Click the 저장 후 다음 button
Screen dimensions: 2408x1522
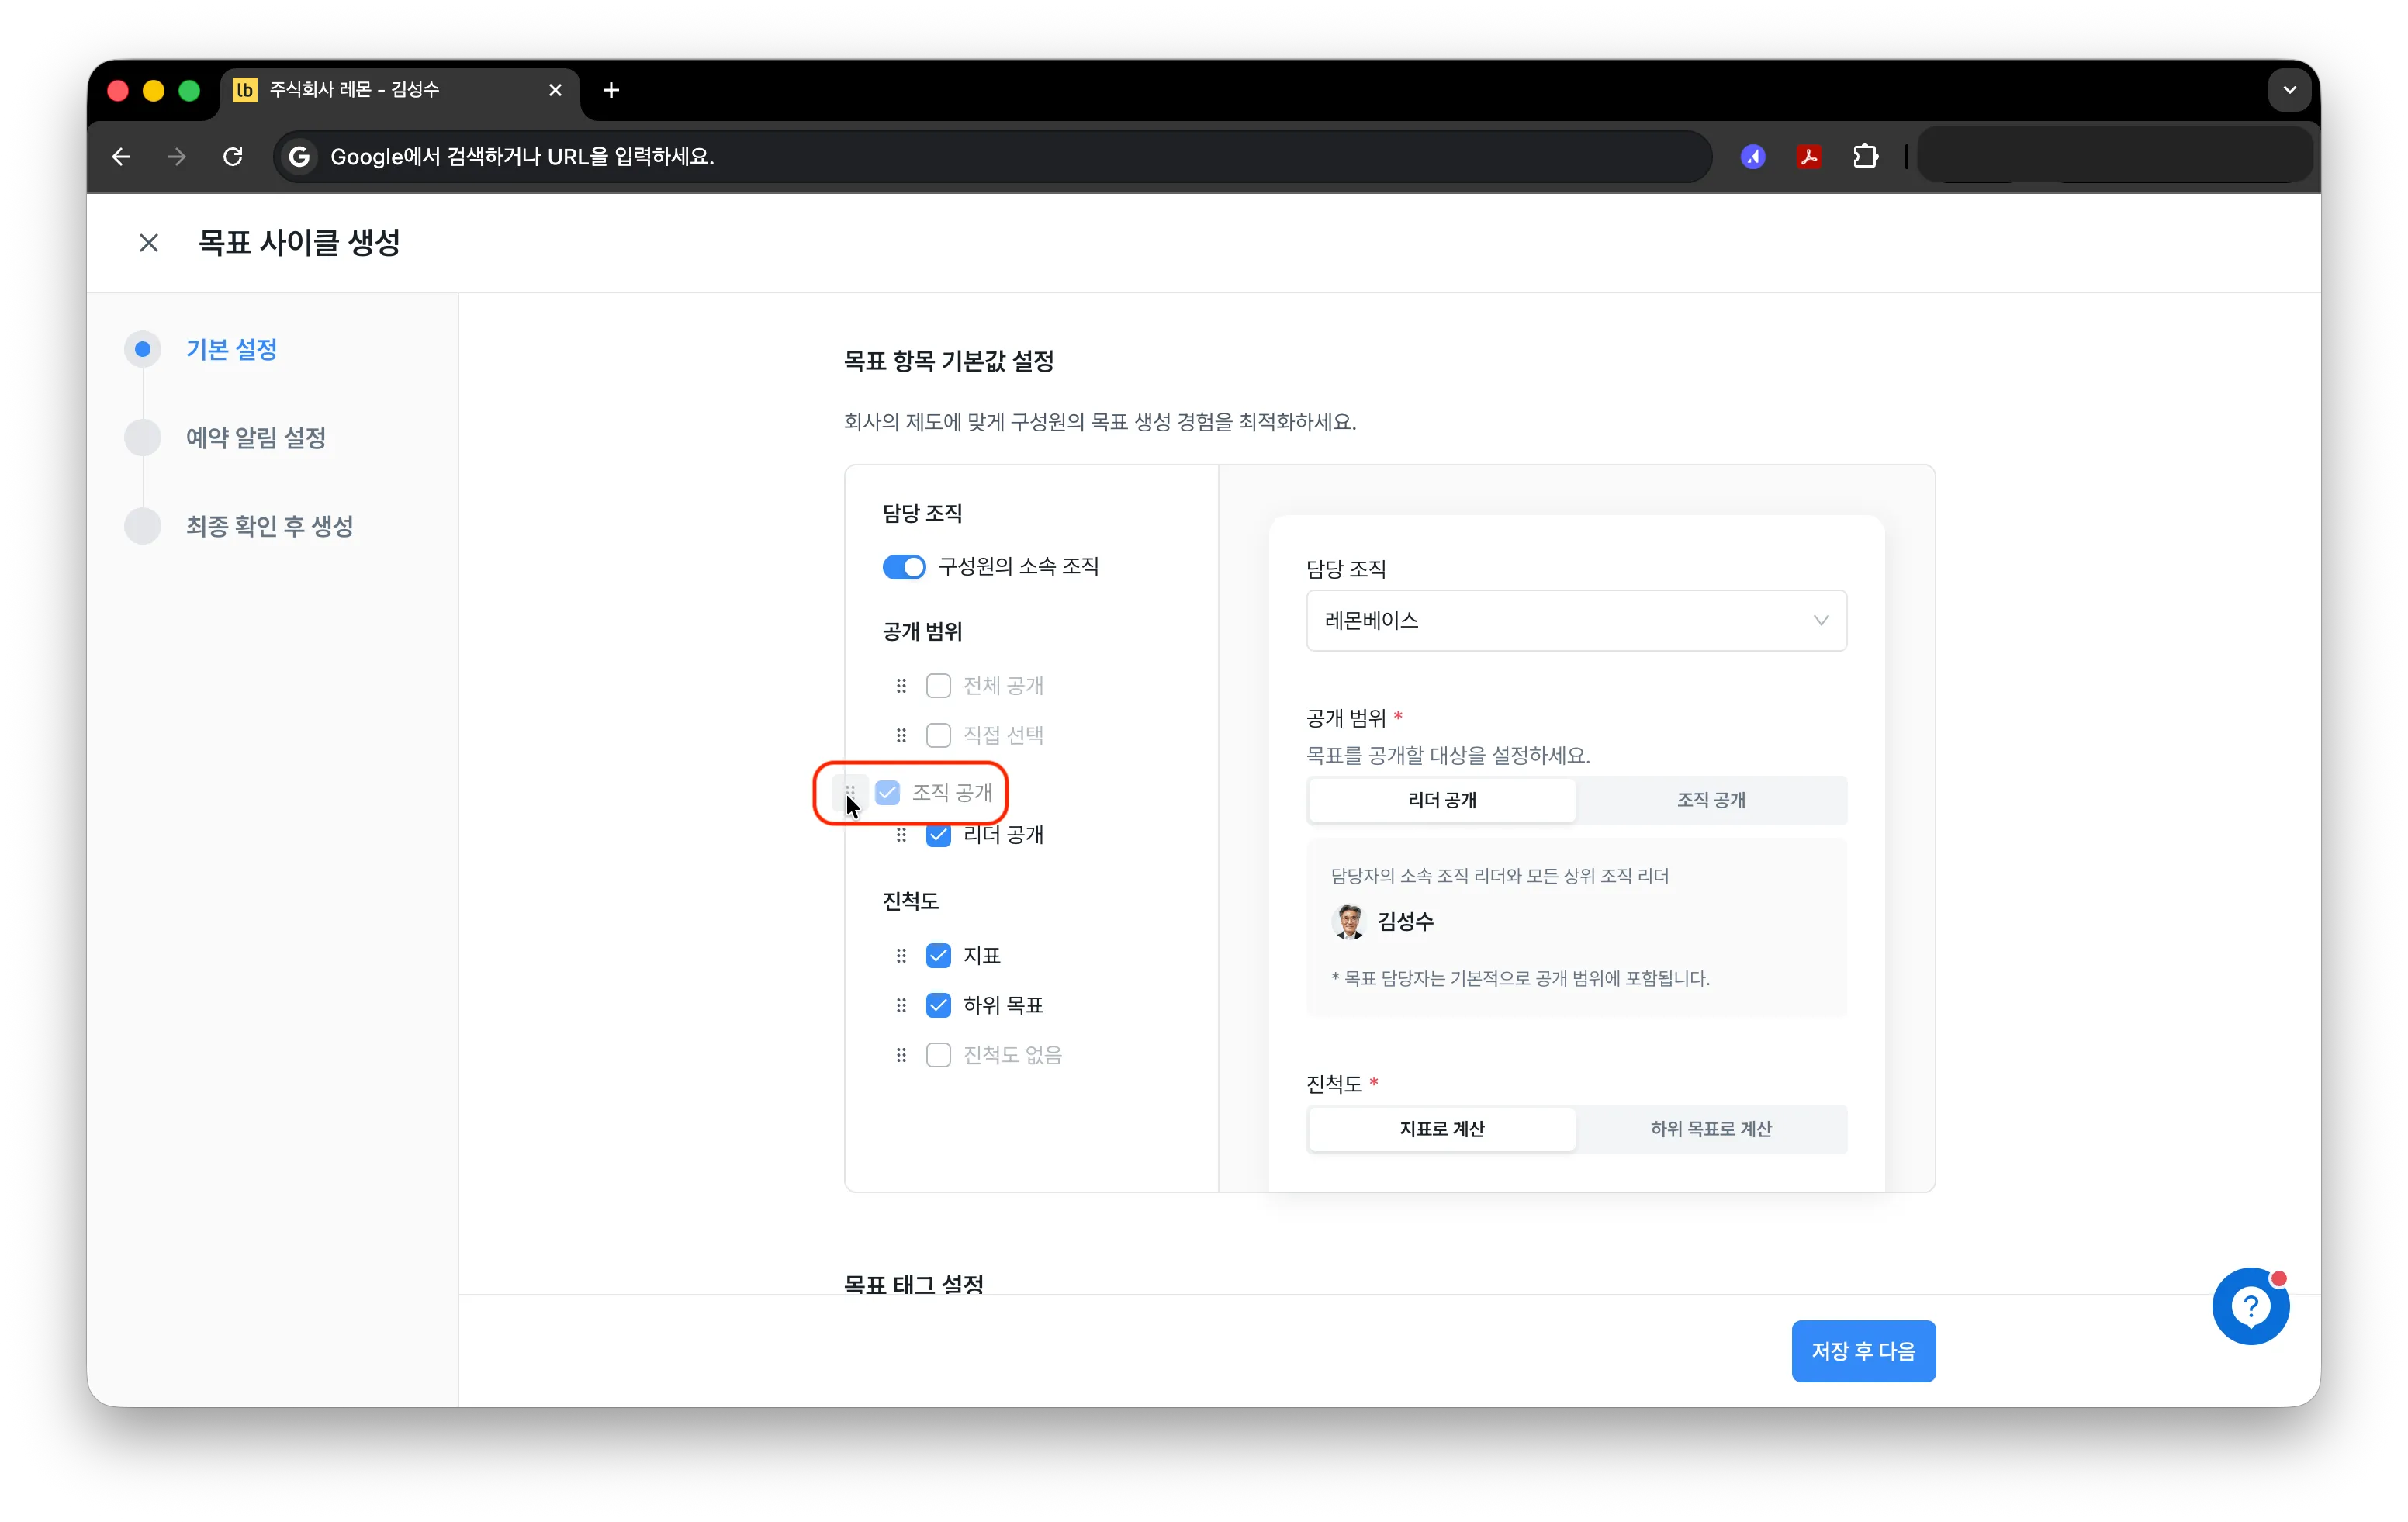1863,1351
